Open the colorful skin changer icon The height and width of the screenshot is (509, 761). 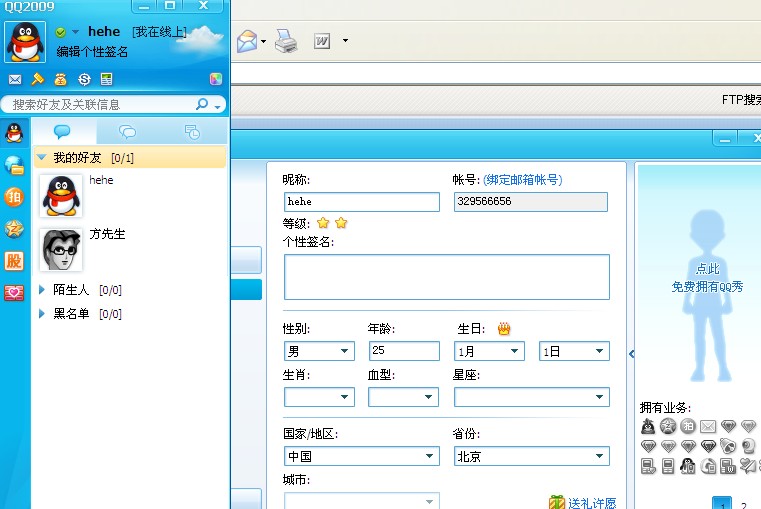coord(216,79)
